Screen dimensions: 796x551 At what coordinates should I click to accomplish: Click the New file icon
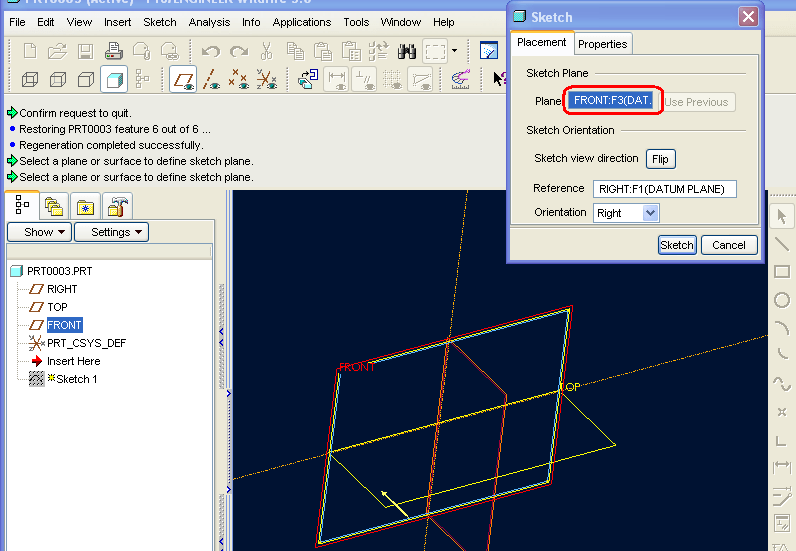(x=30, y=51)
